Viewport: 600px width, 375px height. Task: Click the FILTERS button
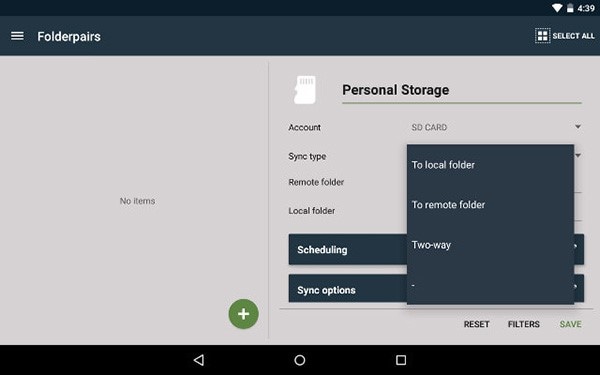pos(523,324)
